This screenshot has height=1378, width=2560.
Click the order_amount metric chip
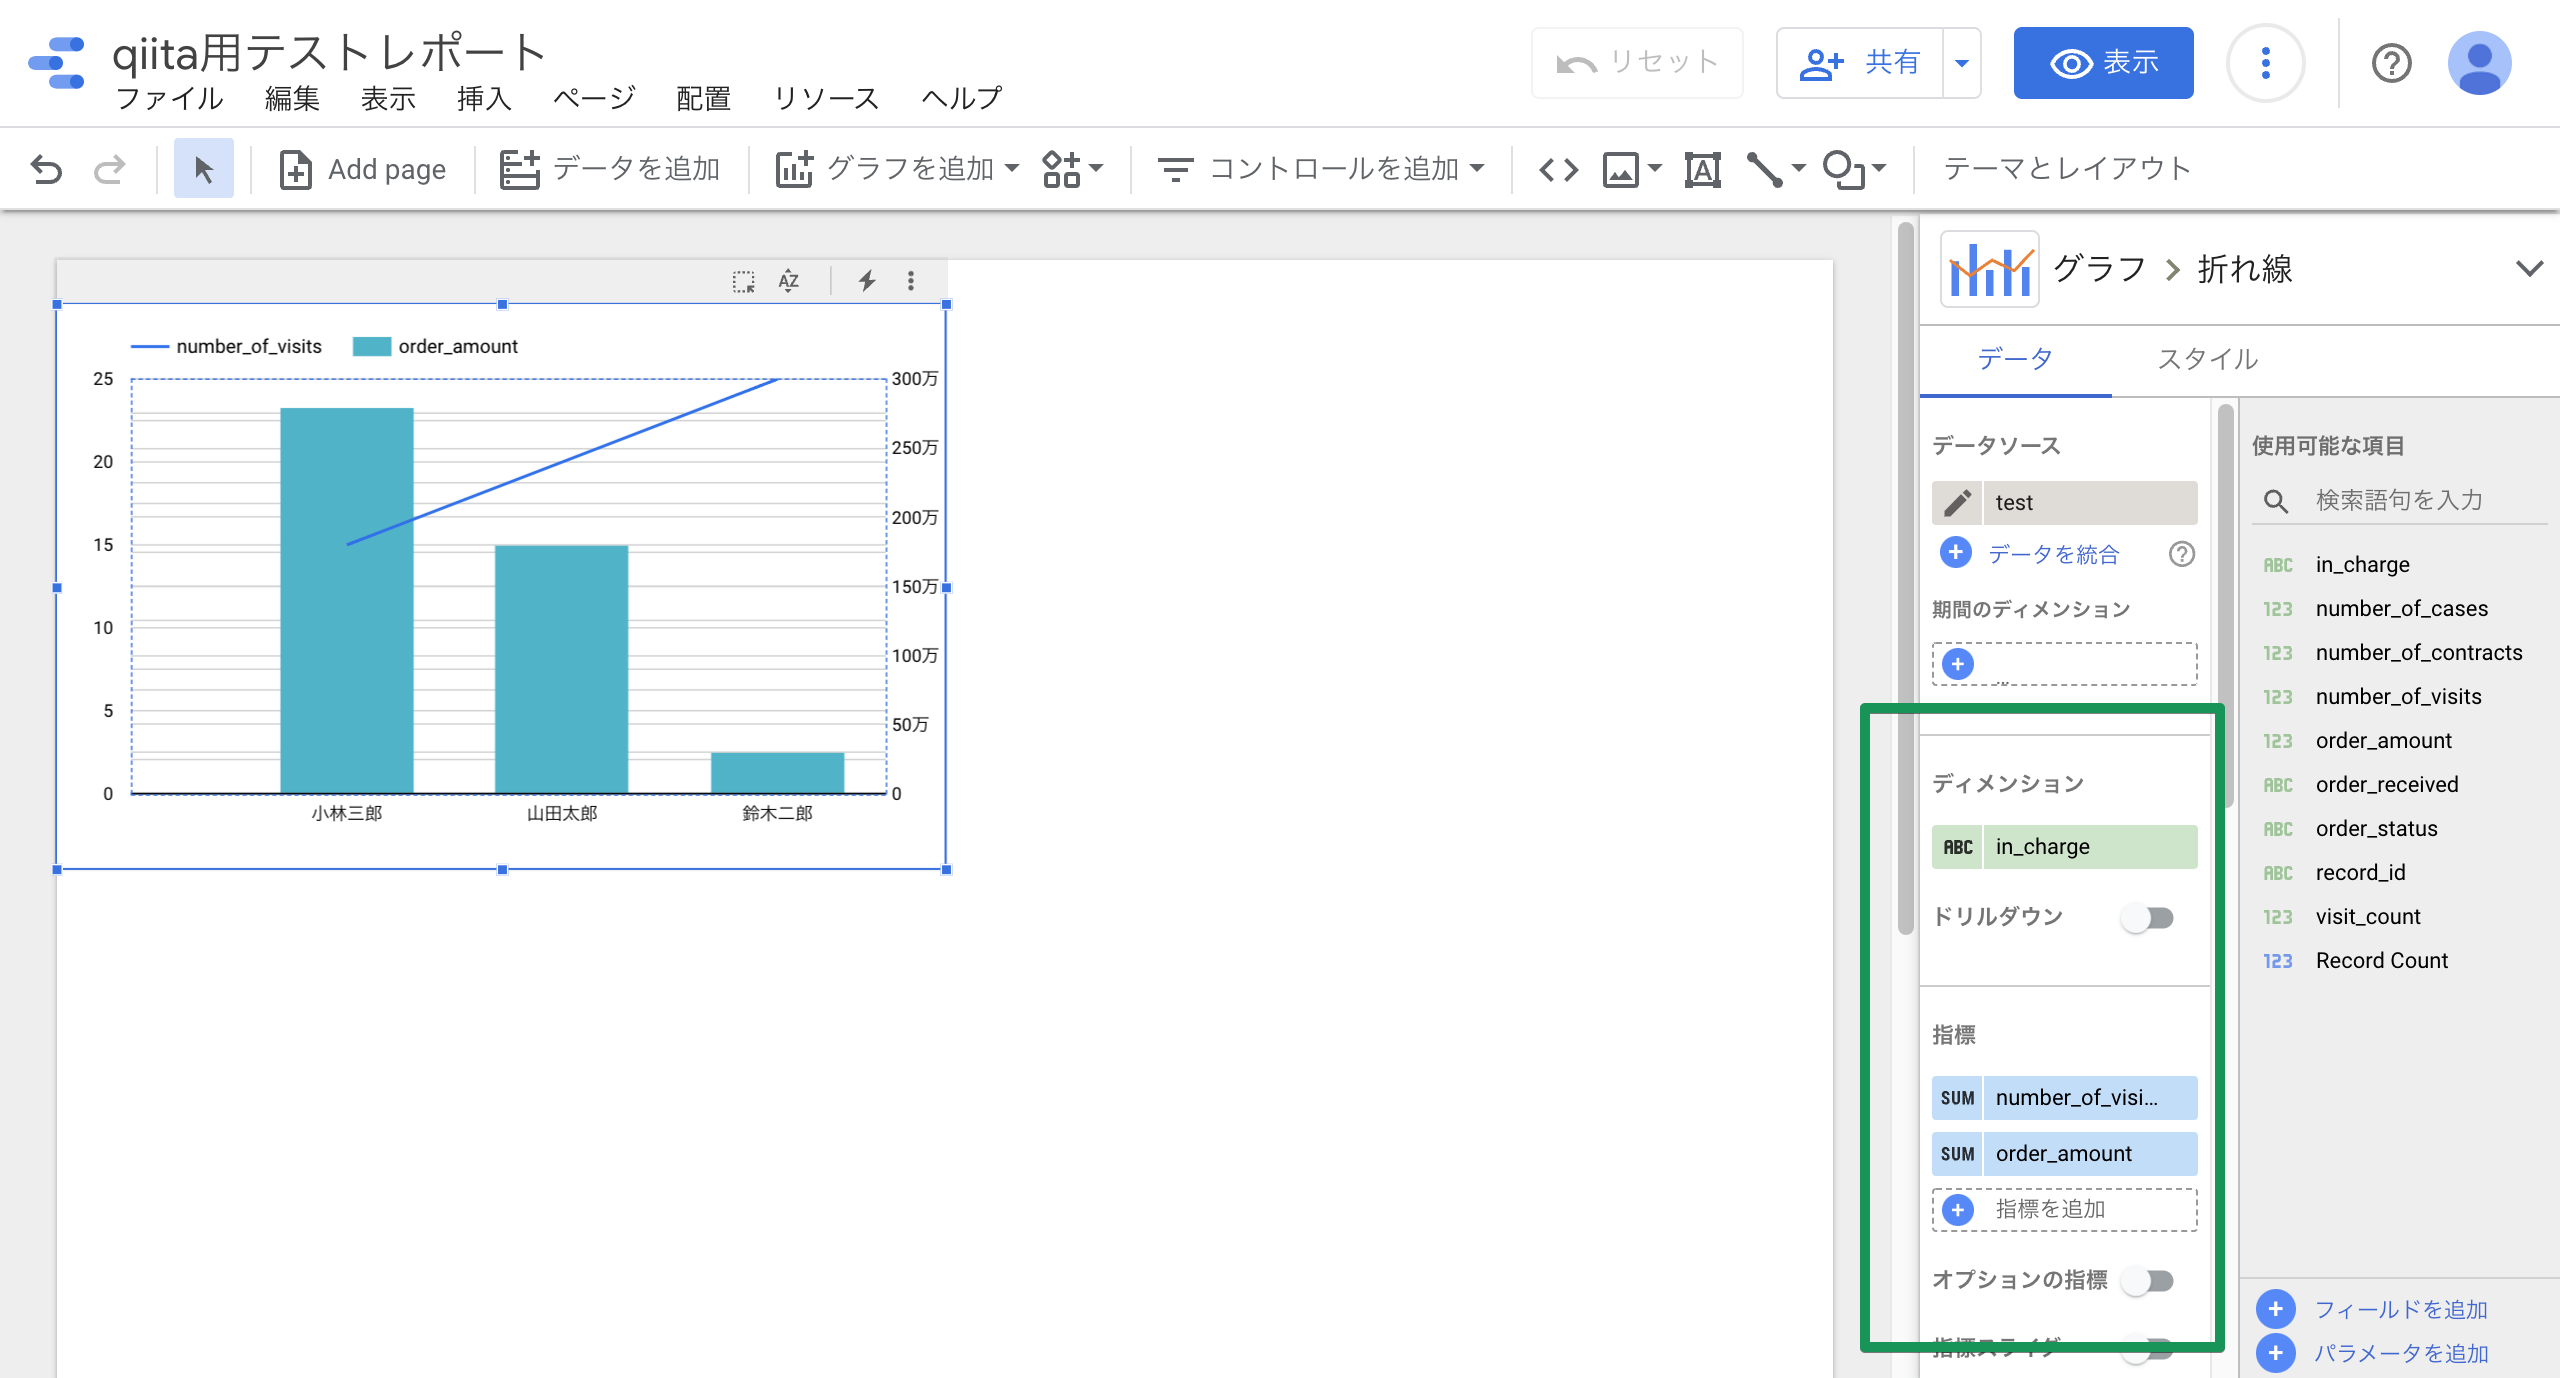point(2064,1154)
